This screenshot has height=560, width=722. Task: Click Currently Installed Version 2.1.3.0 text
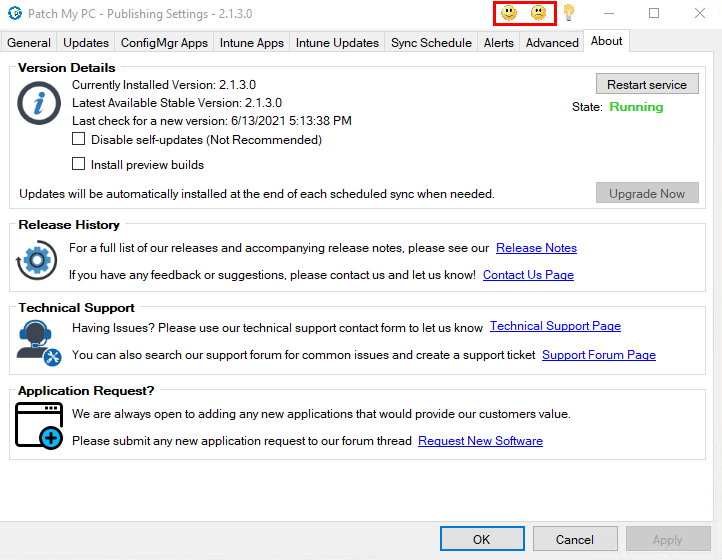164,85
